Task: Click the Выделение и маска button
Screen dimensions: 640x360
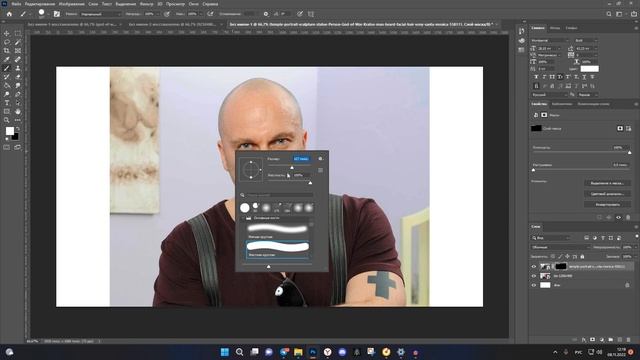Action: (x=607, y=183)
